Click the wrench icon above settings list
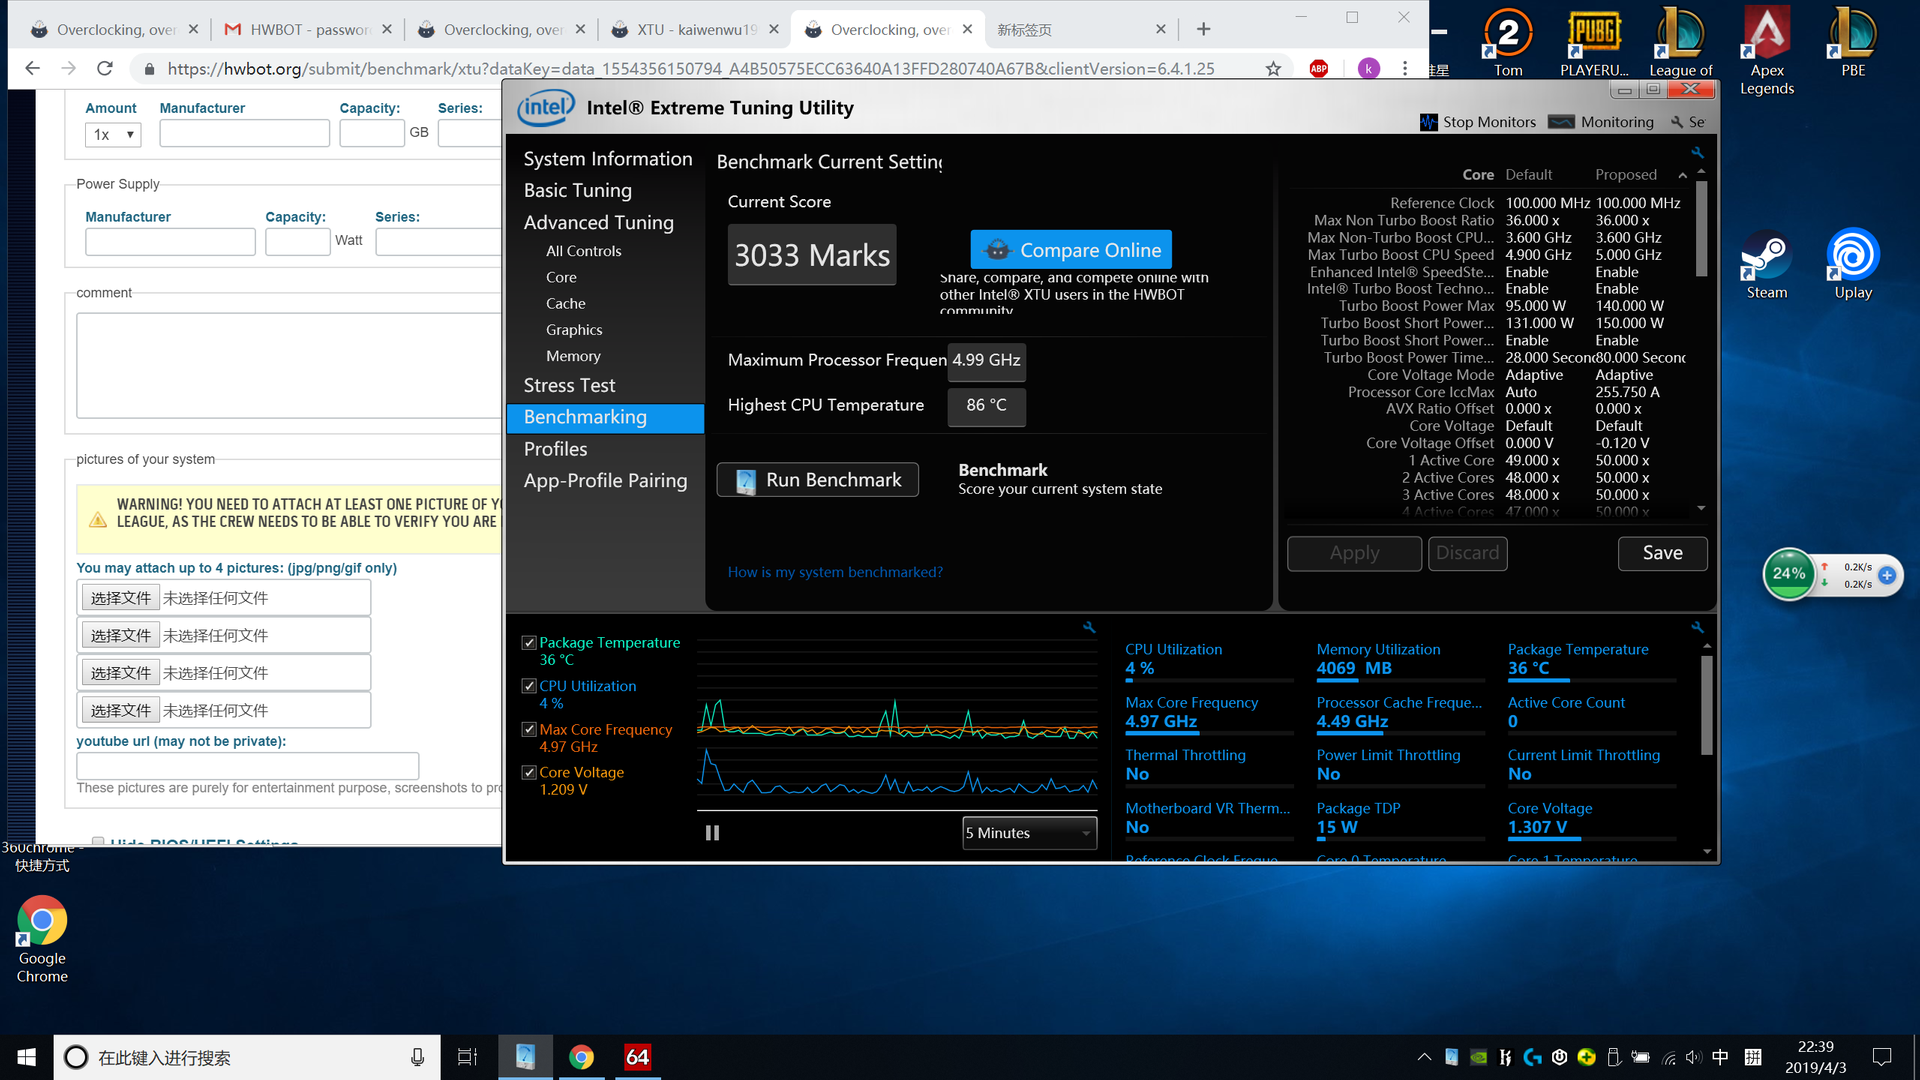 tap(1697, 153)
